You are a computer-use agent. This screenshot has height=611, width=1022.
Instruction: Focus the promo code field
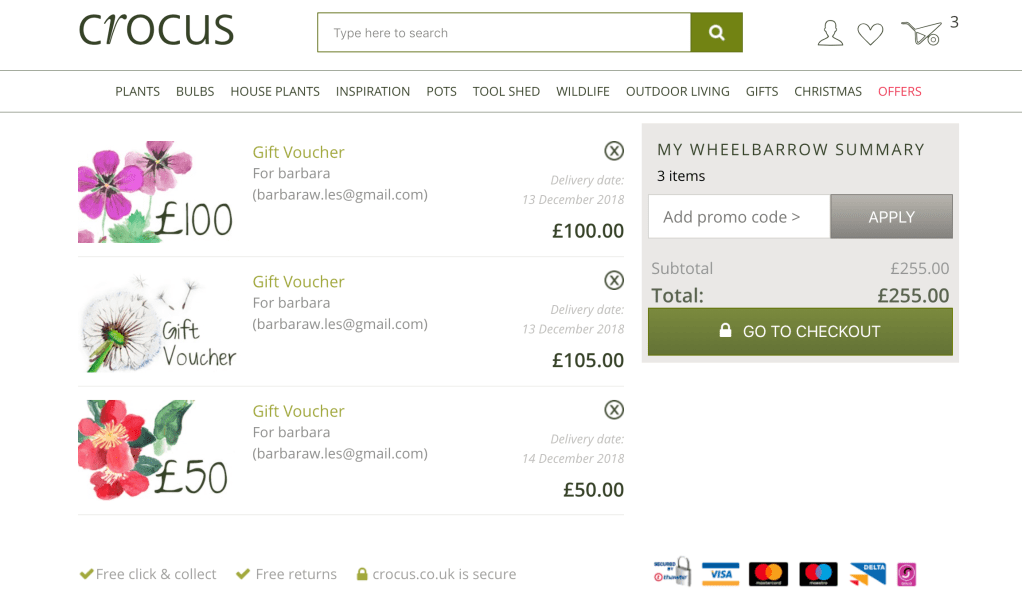[x=739, y=217]
